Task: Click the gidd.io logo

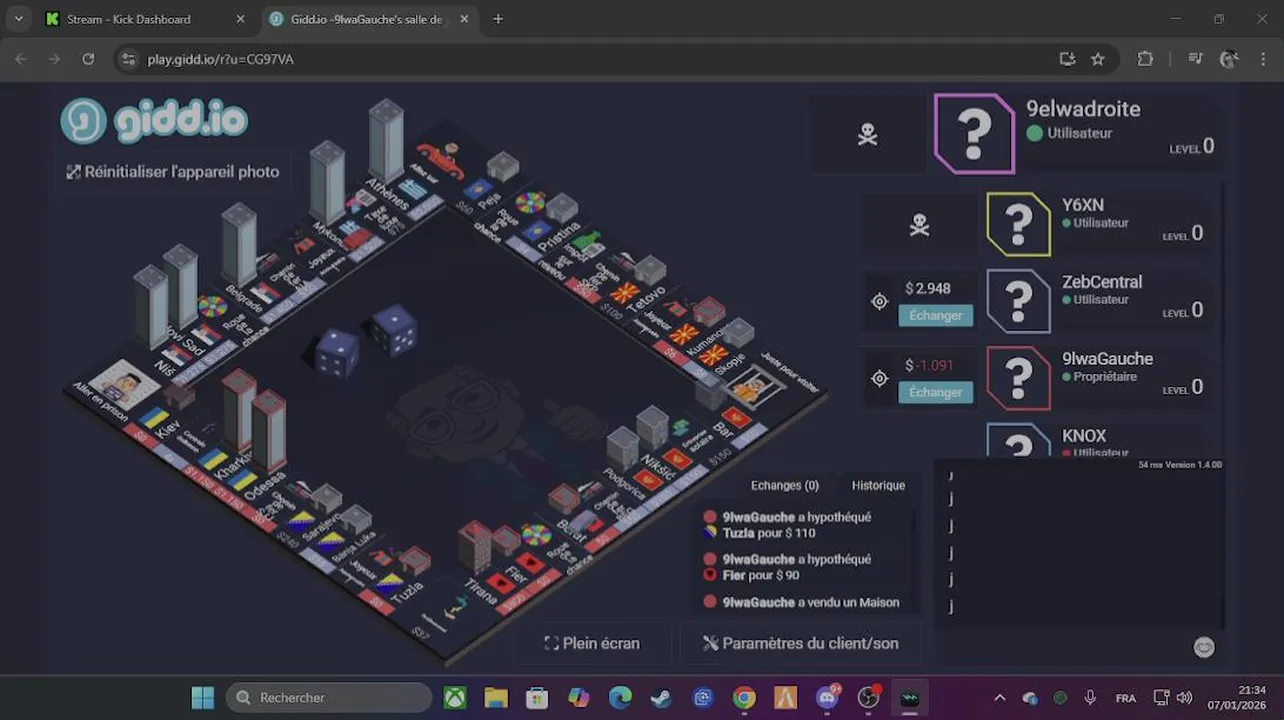Action: (x=154, y=121)
